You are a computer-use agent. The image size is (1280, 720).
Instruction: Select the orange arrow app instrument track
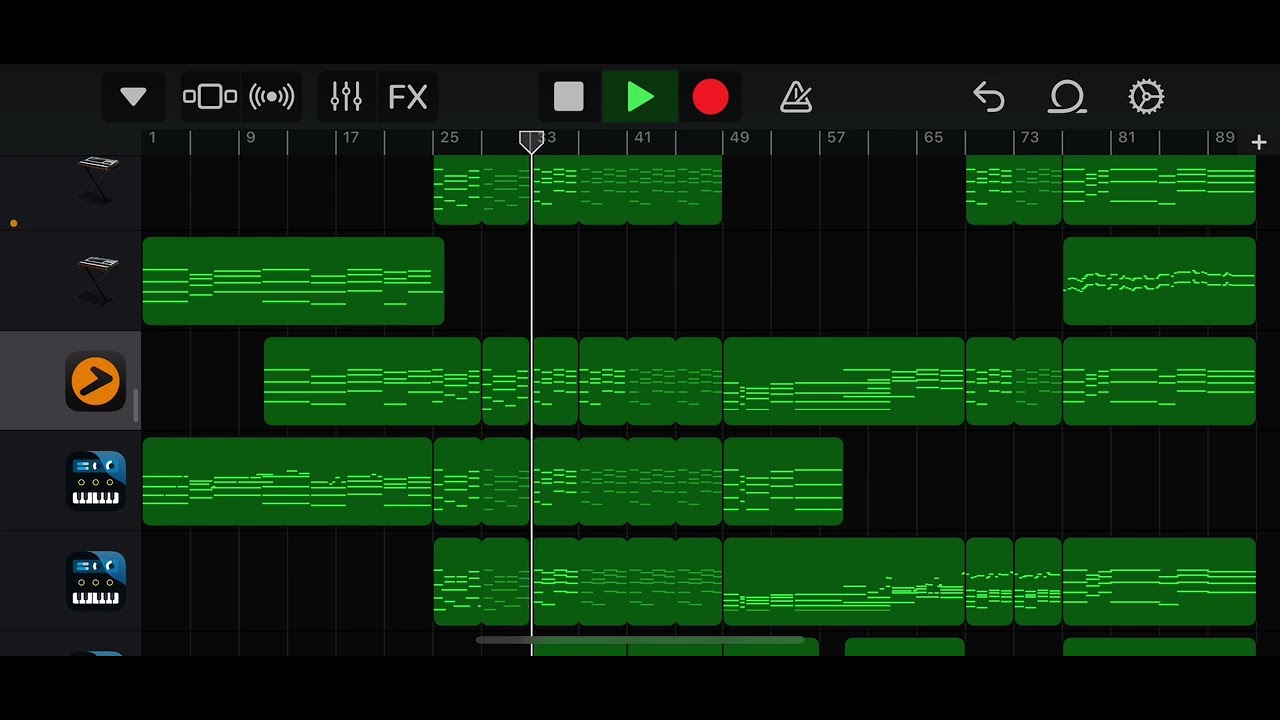[x=96, y=381]
